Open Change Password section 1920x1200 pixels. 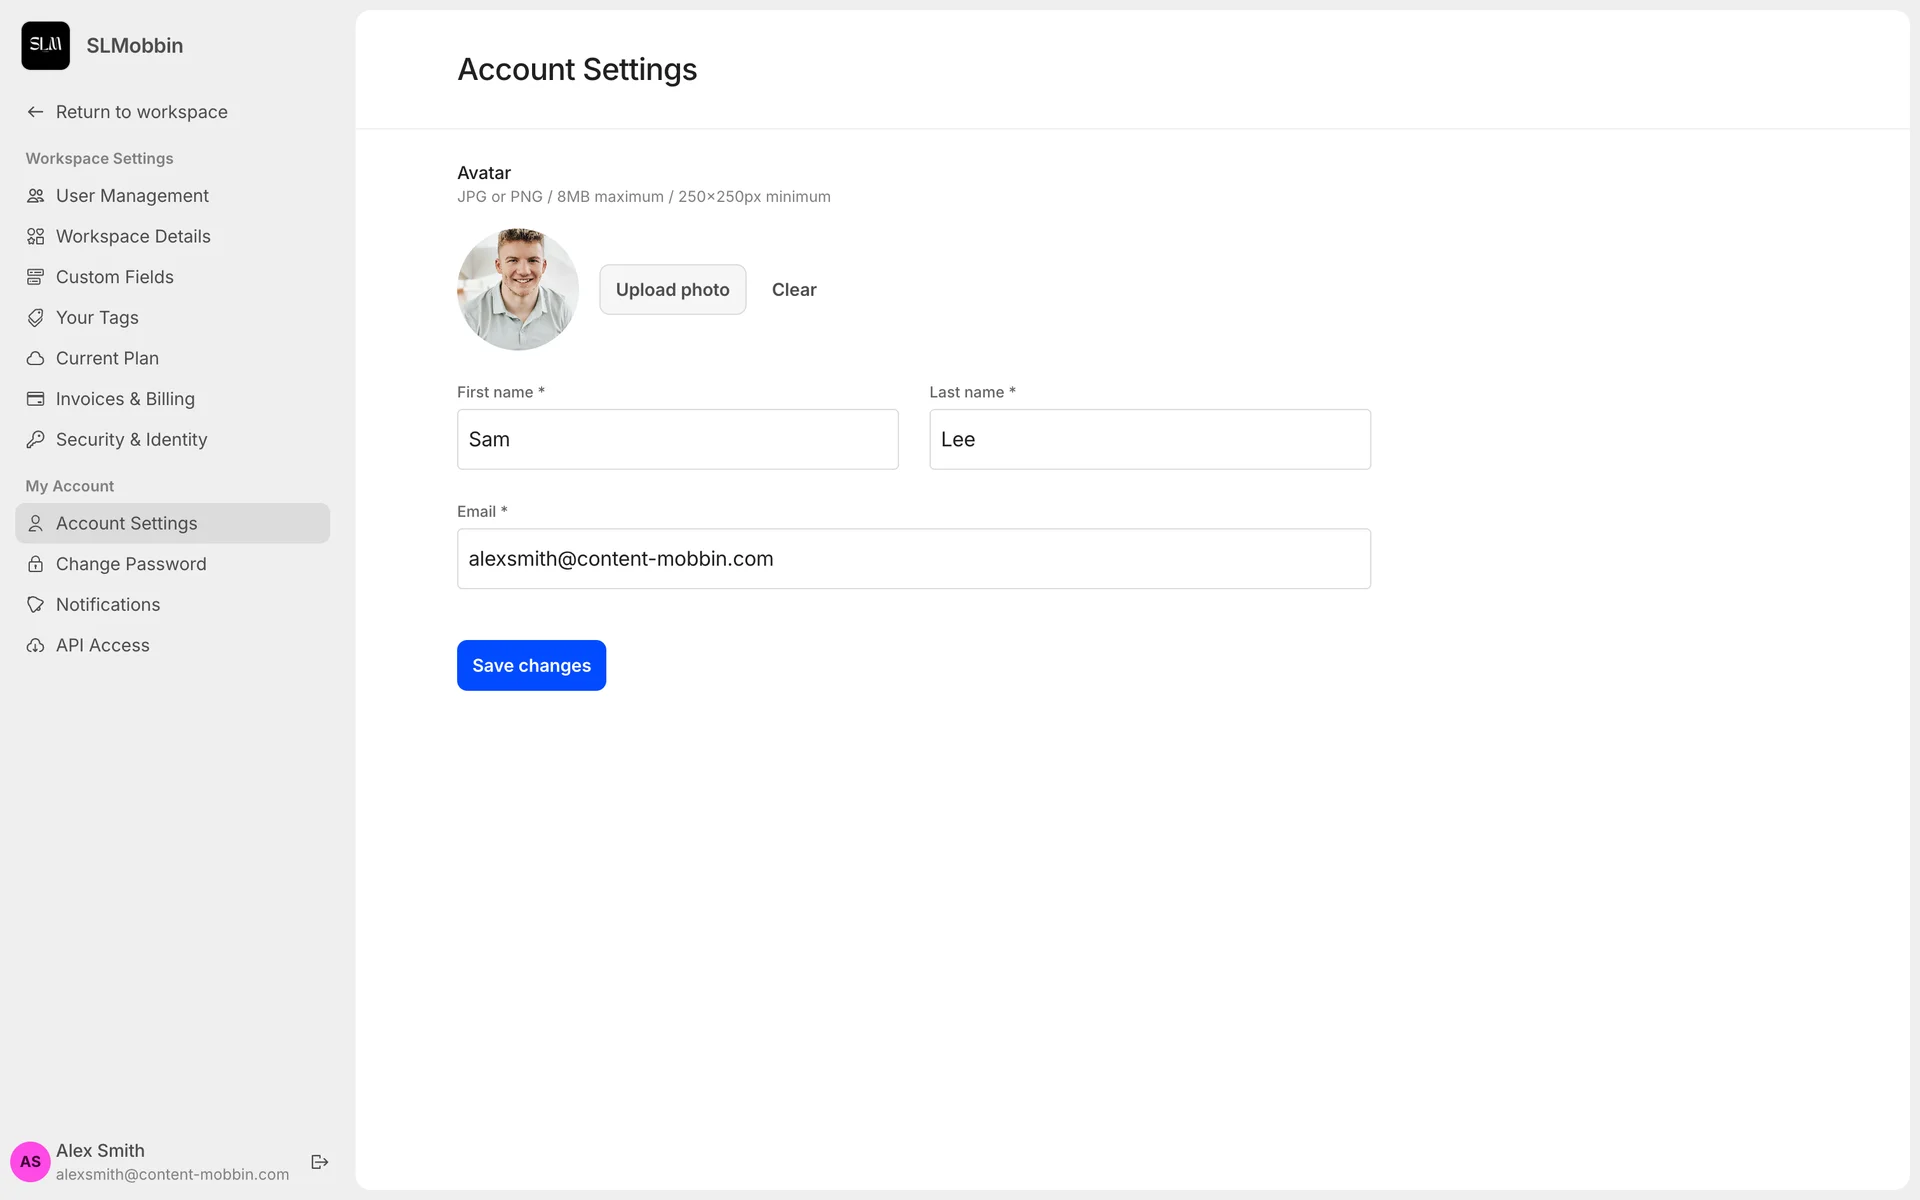[x=131, y=564]
